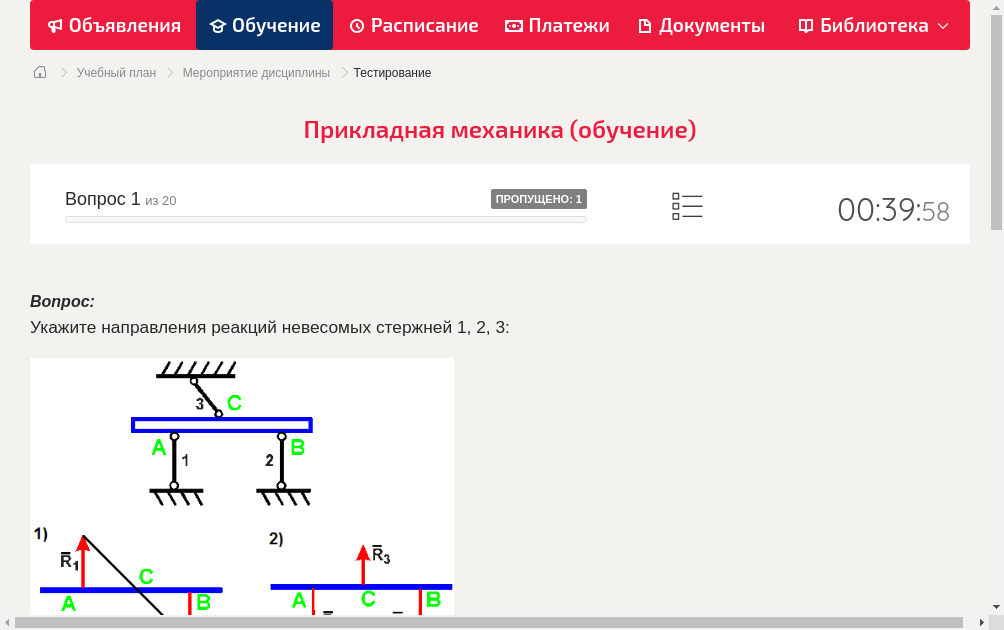Screen dimensions: 1004x630
Task: Click the document icon on Документы
Action: pos(645,25)
